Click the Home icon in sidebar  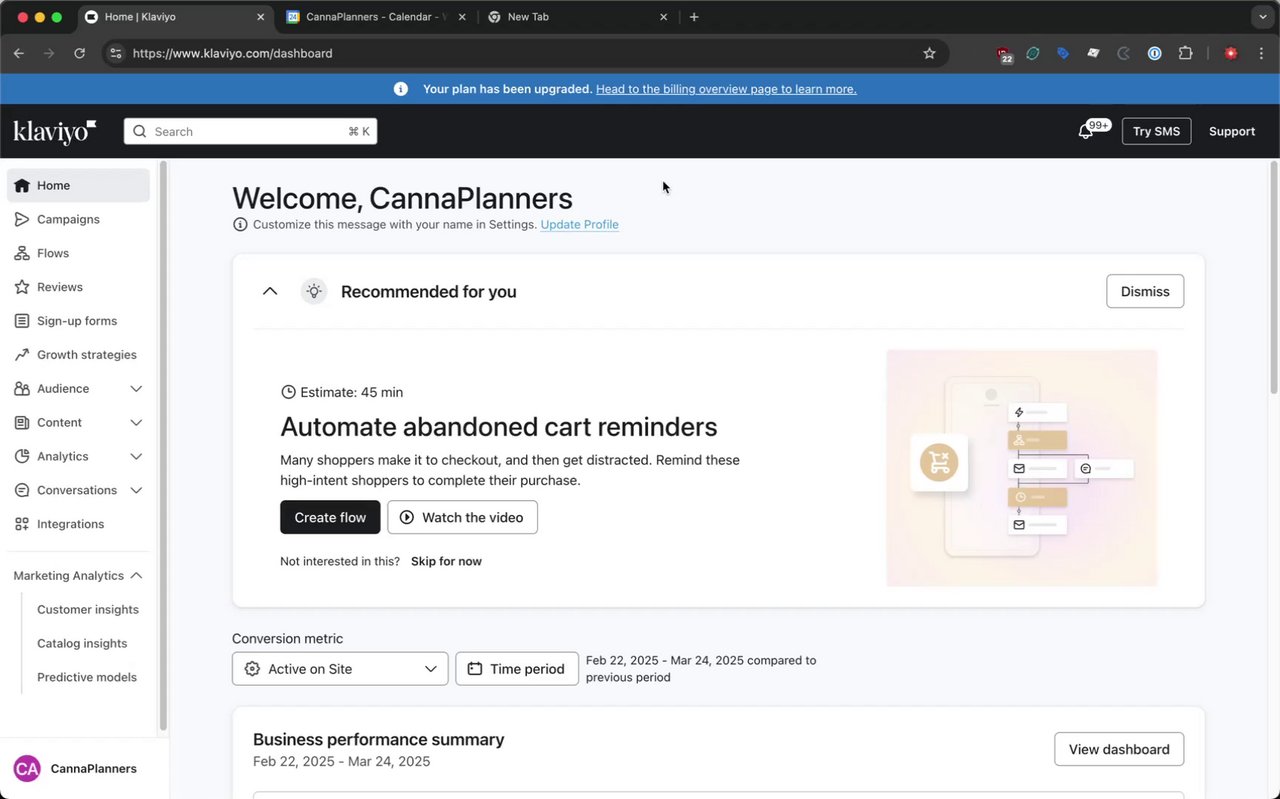(22, 185)
